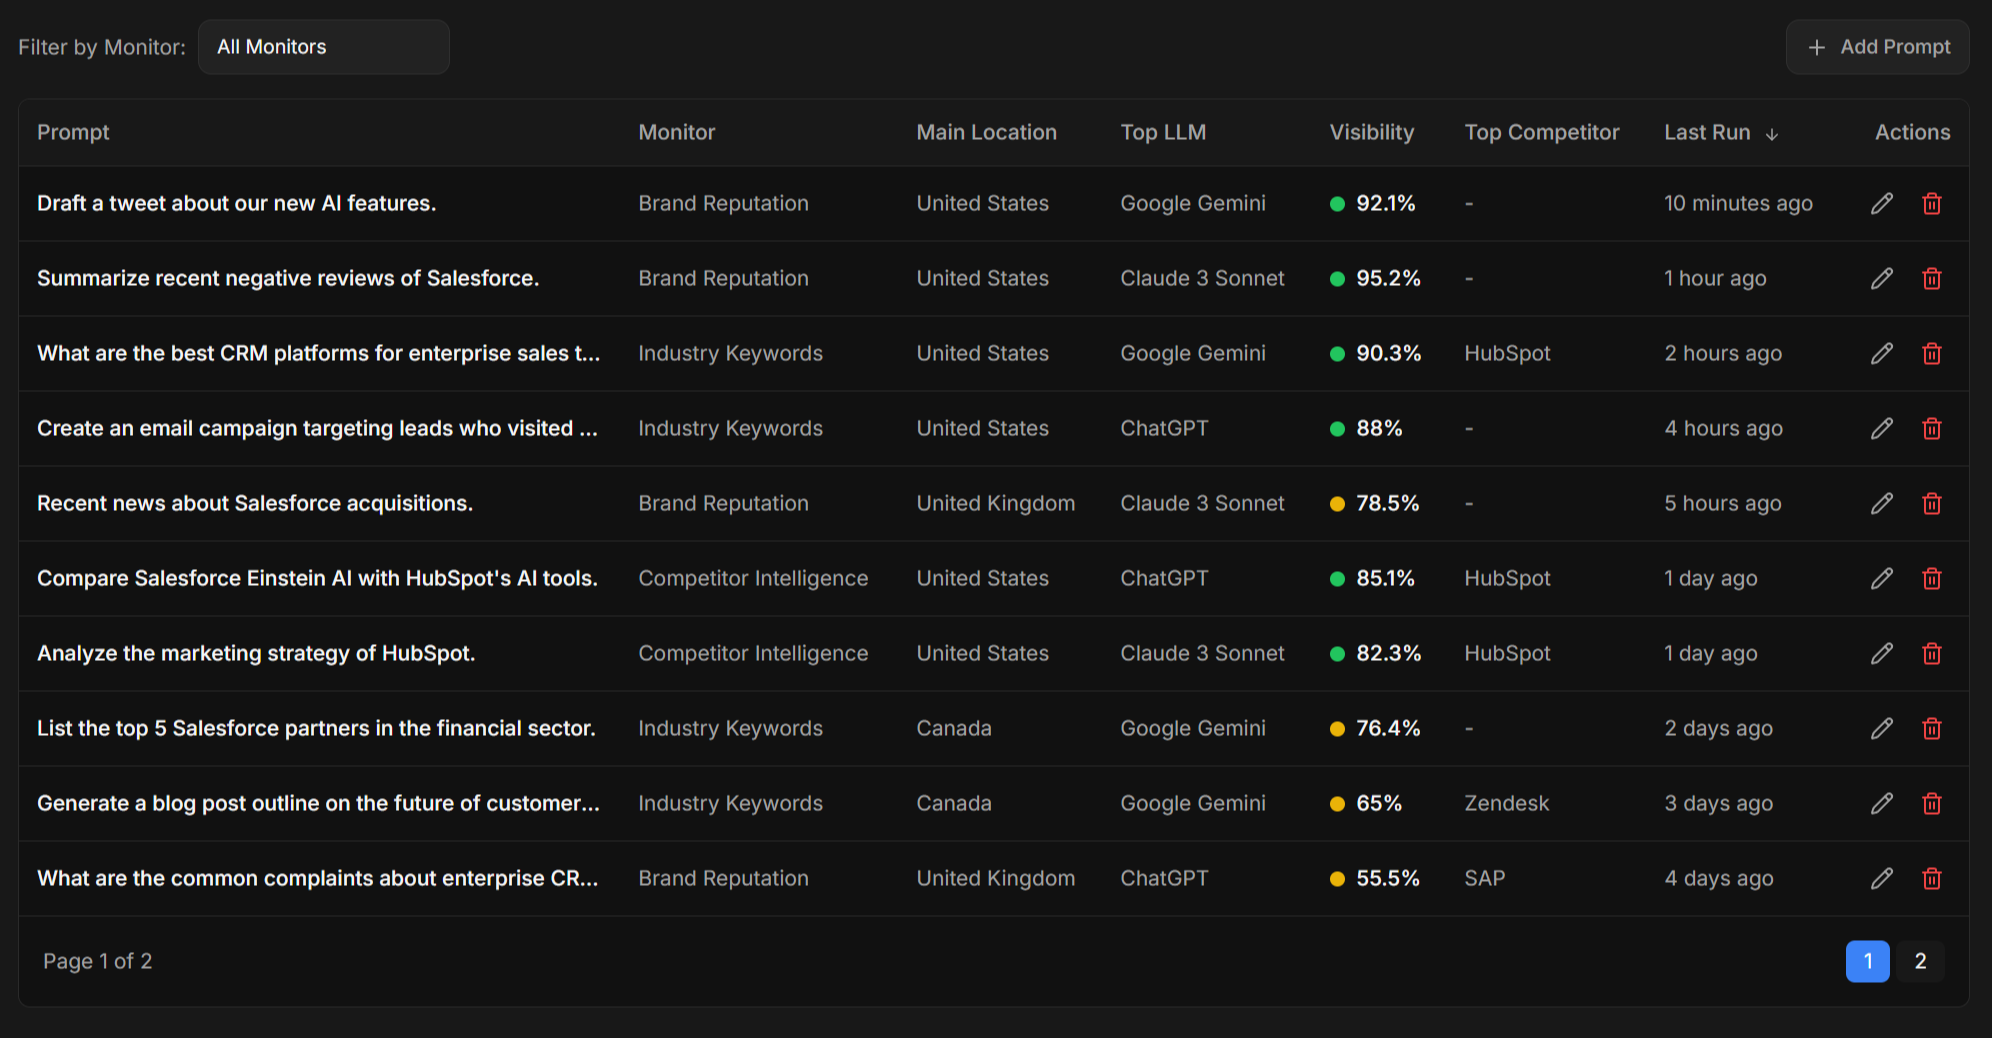Click the 92.1% visibility value
Image resolution: width=1992 pixels, height=1038 pixels.
click(1385, 203)
